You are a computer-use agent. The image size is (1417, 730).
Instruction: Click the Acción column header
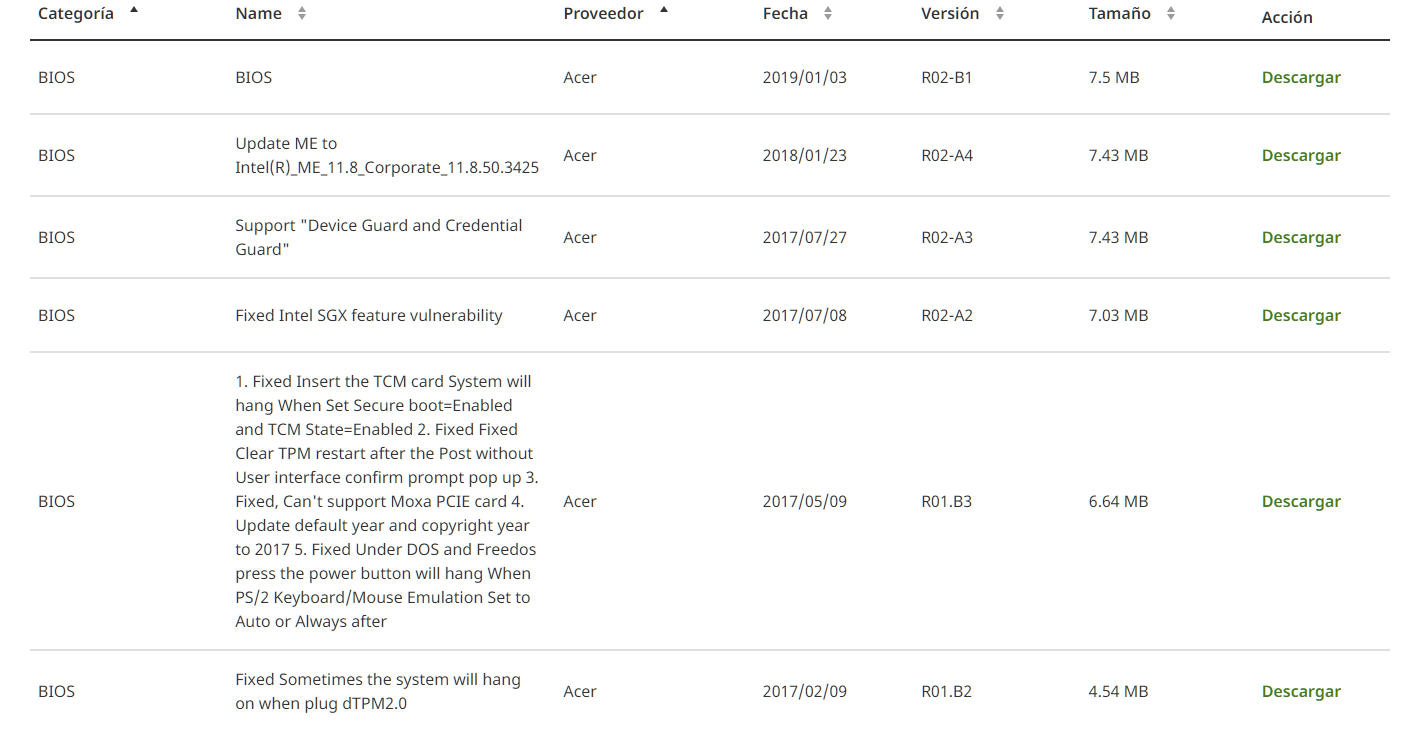(1287, 18)
